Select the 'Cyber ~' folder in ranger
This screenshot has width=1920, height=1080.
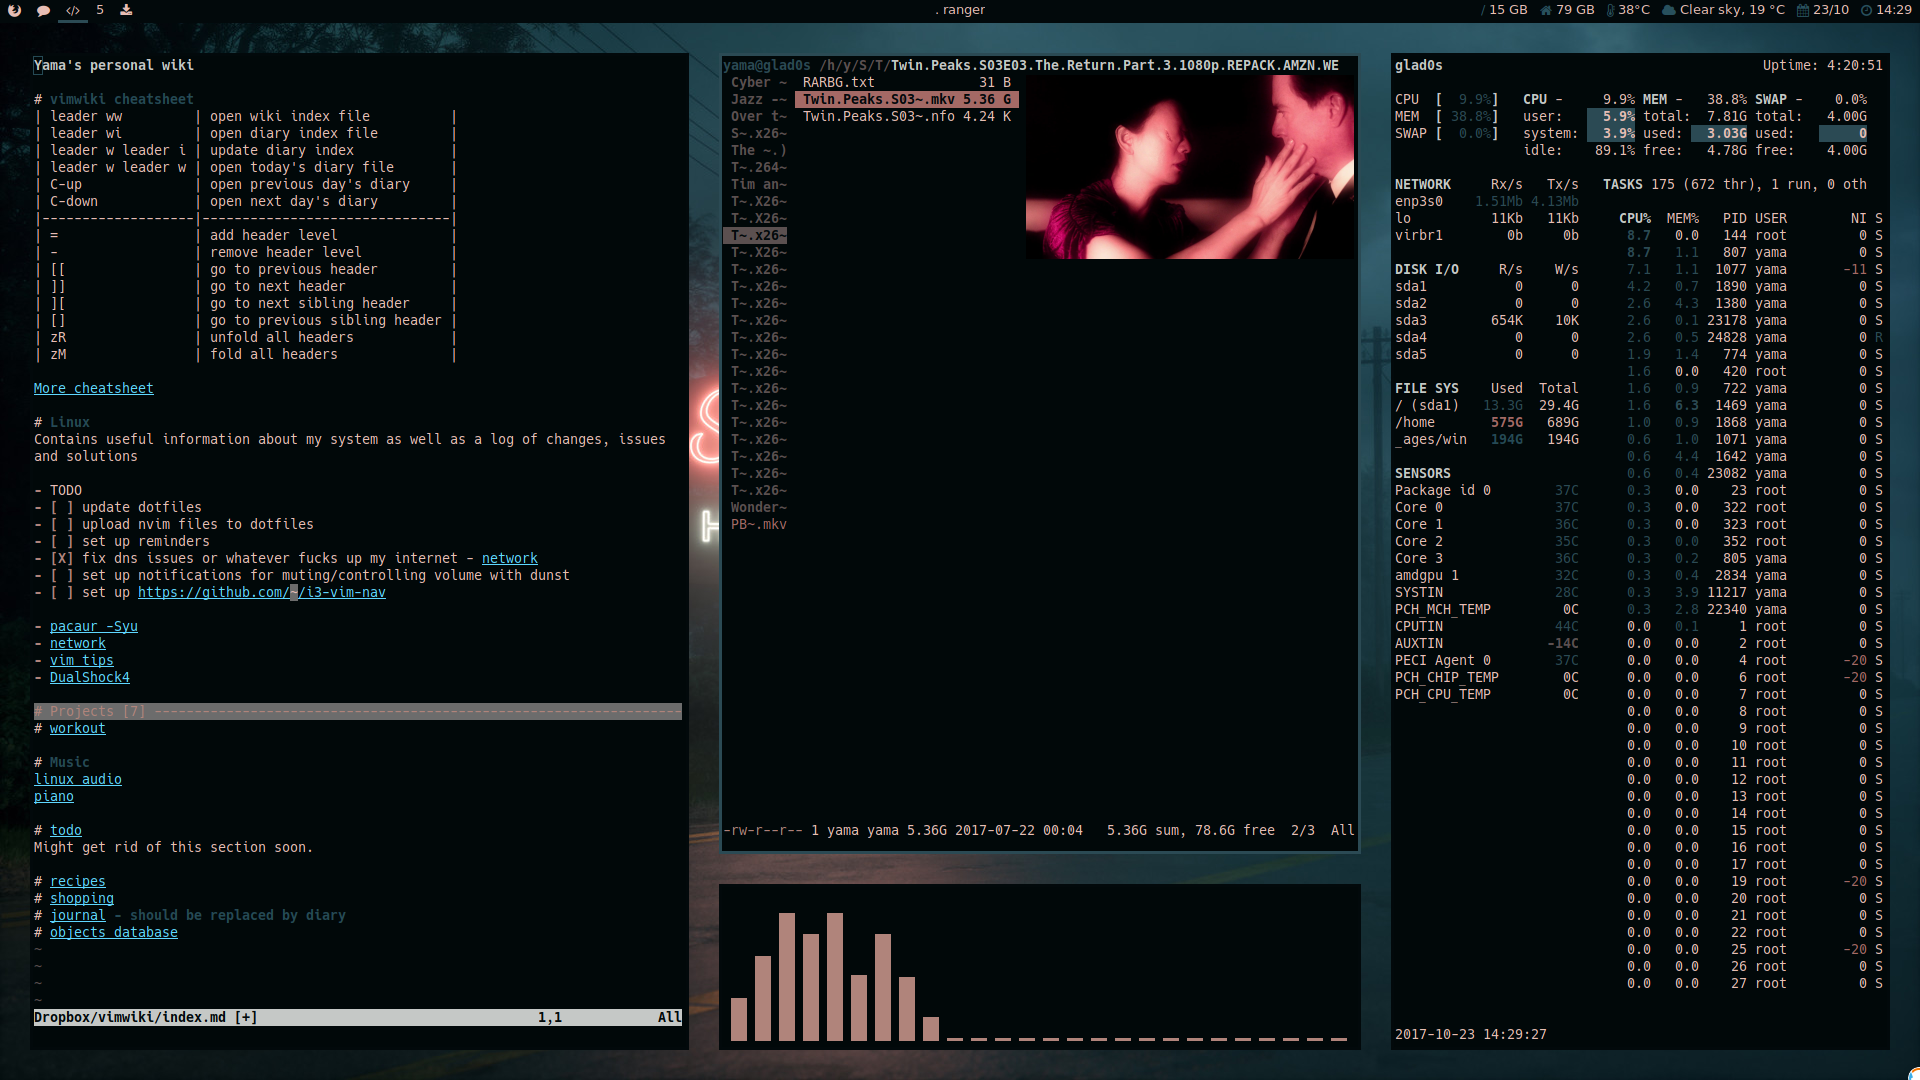757,82
